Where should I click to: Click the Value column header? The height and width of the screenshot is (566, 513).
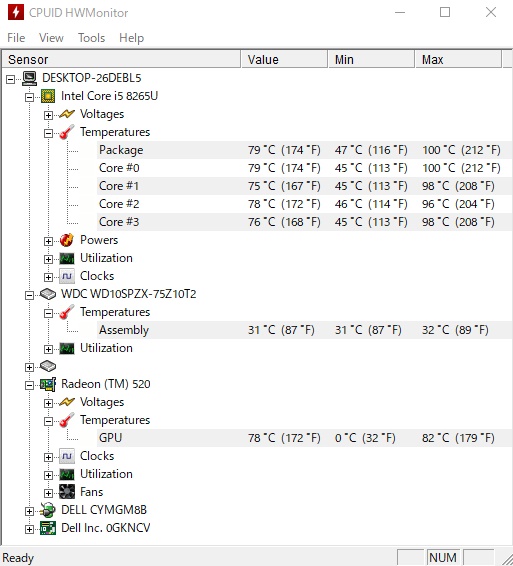click(284, 60)
